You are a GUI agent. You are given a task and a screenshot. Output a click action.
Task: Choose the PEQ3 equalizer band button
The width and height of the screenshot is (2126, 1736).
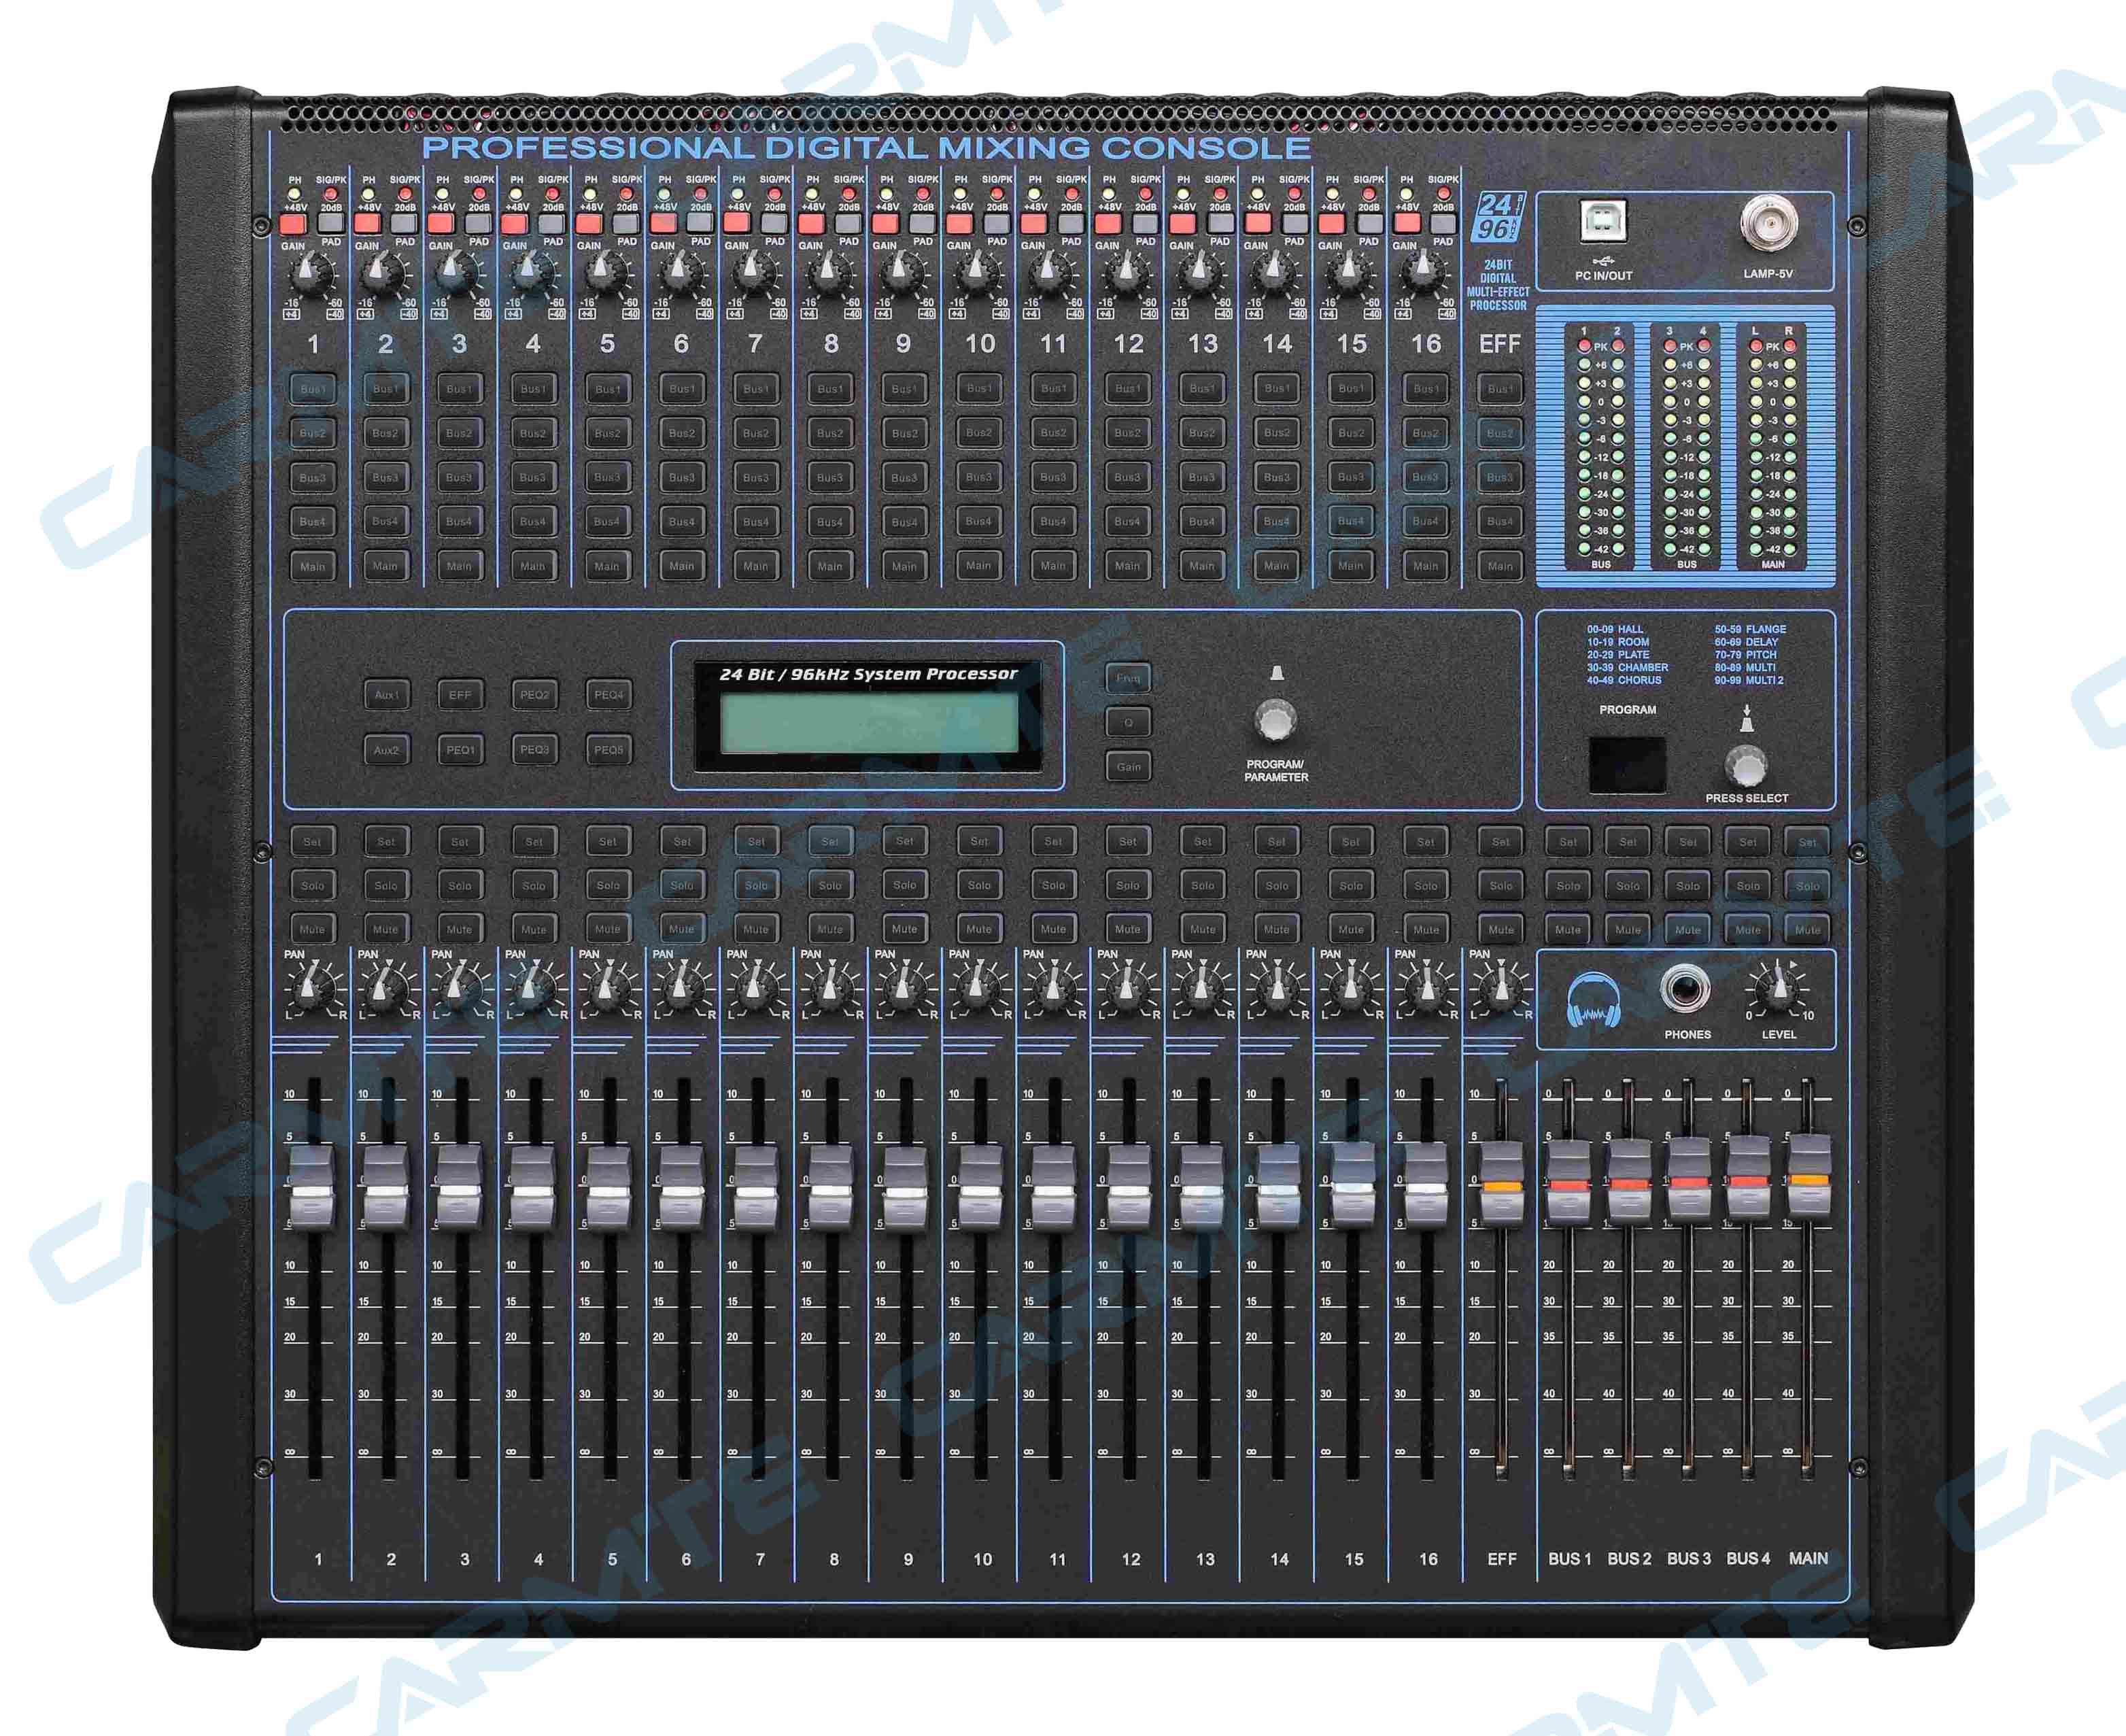[534, 750]
